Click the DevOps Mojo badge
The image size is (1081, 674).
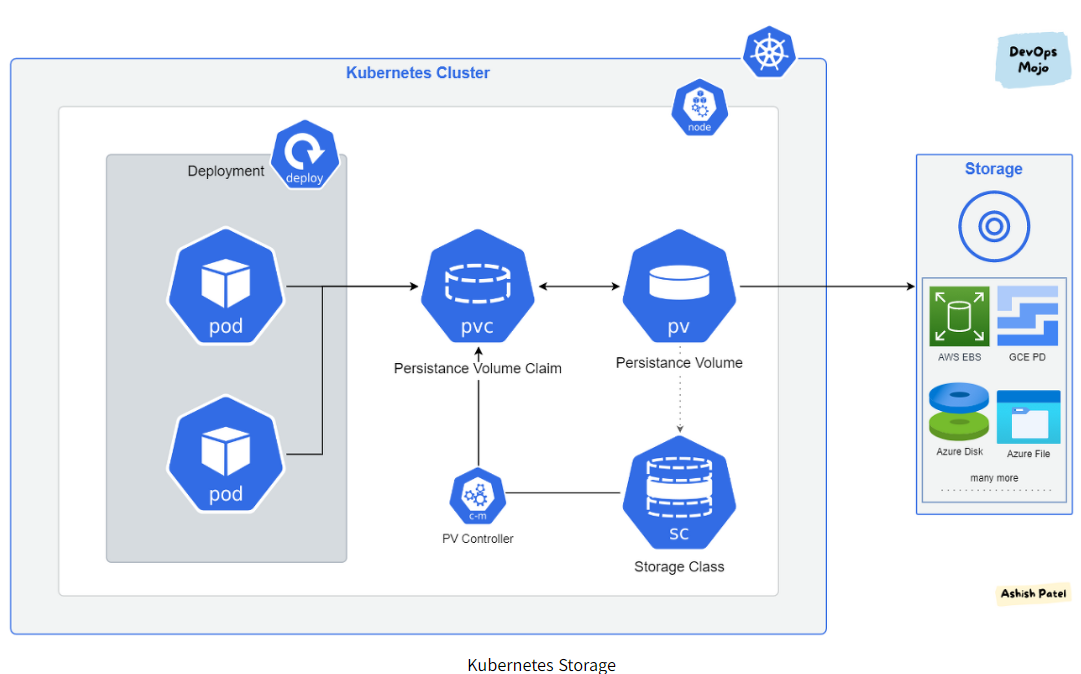pyautogui.click(x=1032, y=60)
